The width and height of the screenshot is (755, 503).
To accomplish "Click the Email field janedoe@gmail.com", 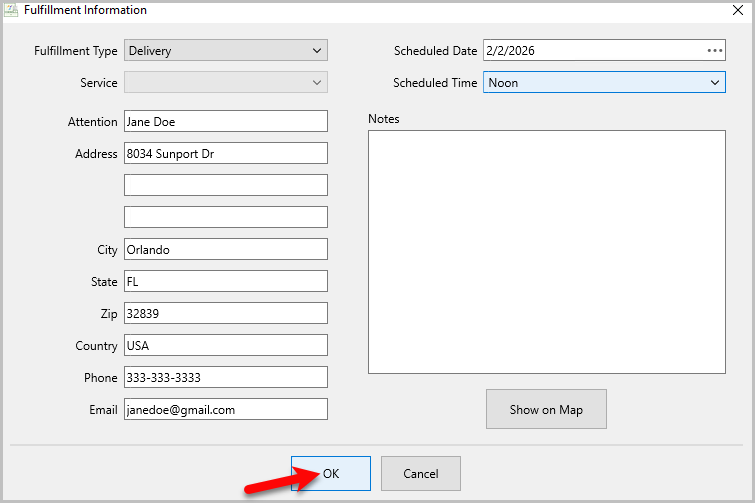I will pyautogui.click(x=226, y=409).
